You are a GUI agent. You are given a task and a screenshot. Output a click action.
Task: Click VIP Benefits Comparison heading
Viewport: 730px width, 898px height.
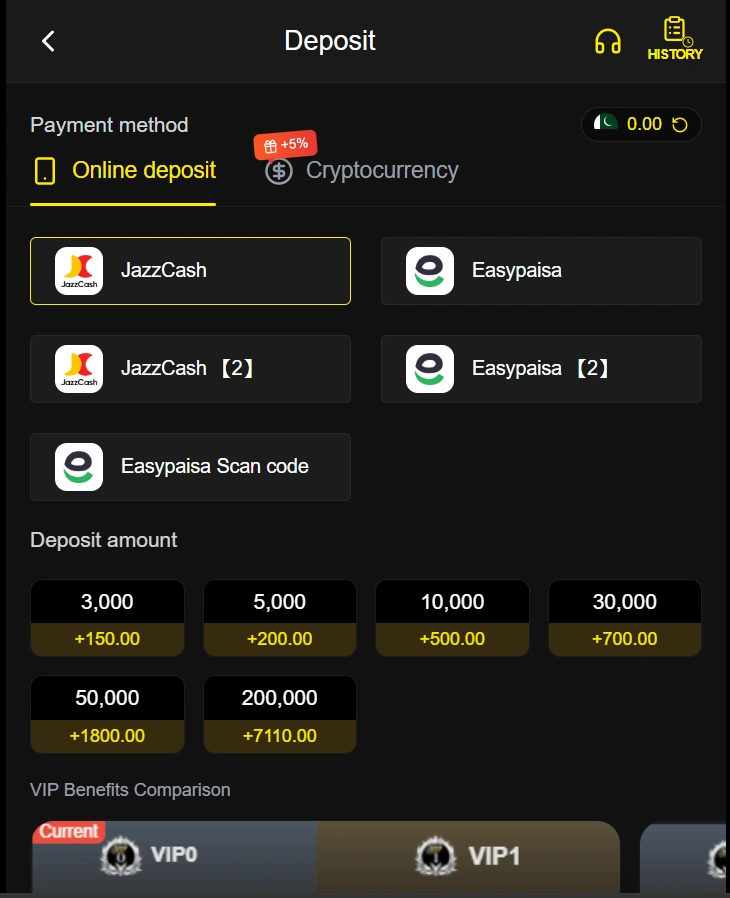(x=131, y=790)
